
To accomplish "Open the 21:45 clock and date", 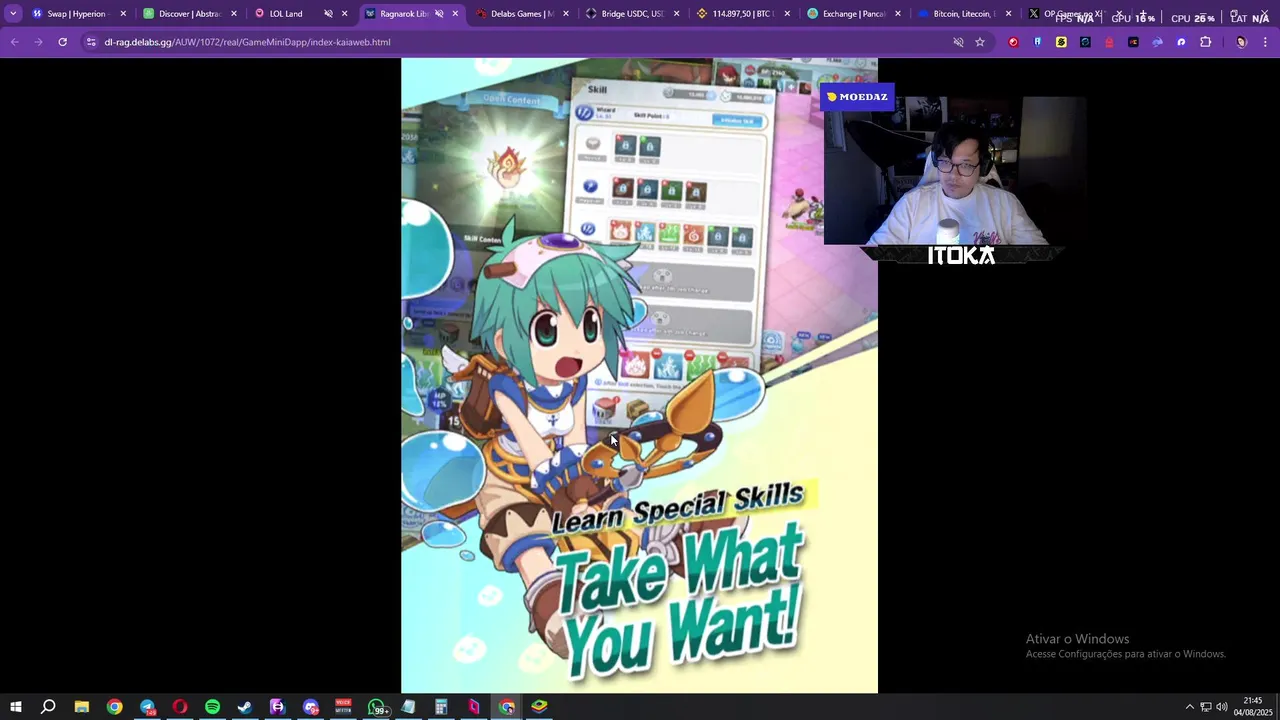I will pos(1253,706).
